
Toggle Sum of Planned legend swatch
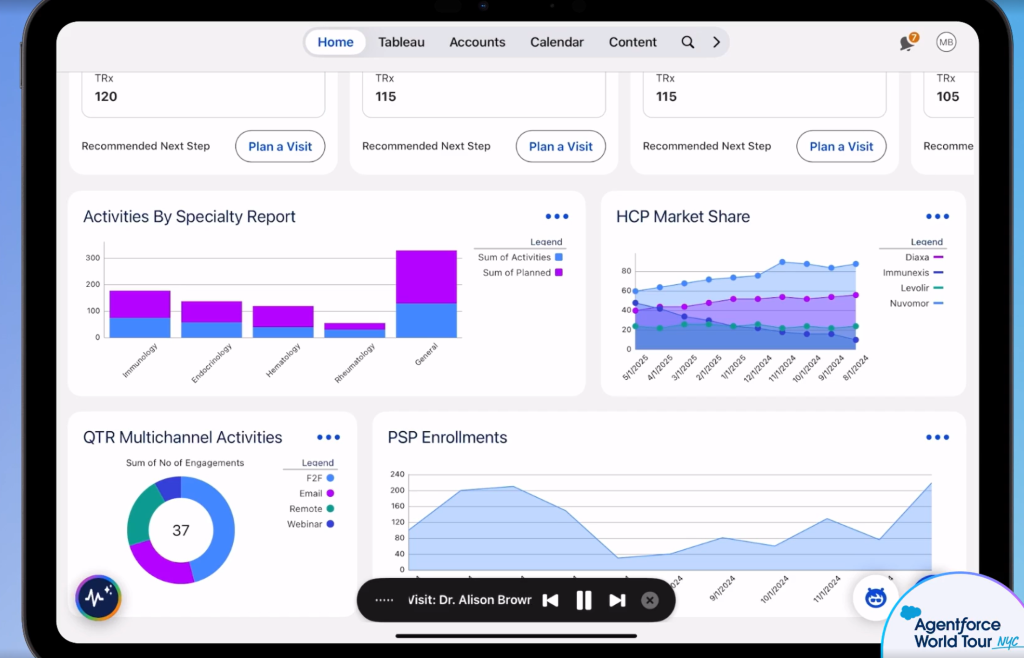[559, 273]
